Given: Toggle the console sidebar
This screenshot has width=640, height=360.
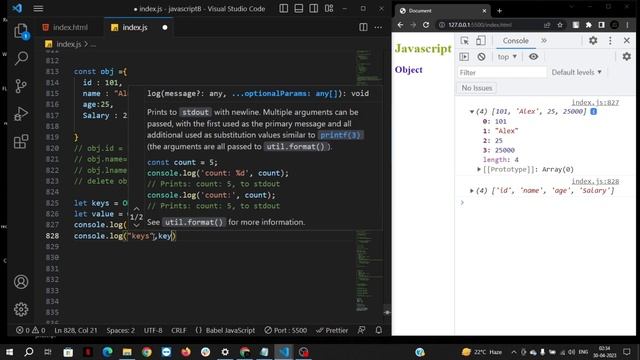Looking at the screenshot, I should tap(464, 57).
